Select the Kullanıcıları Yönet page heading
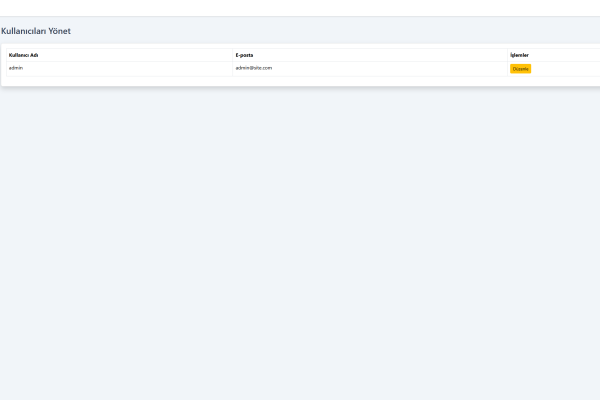600x400 pixels. 36,31
